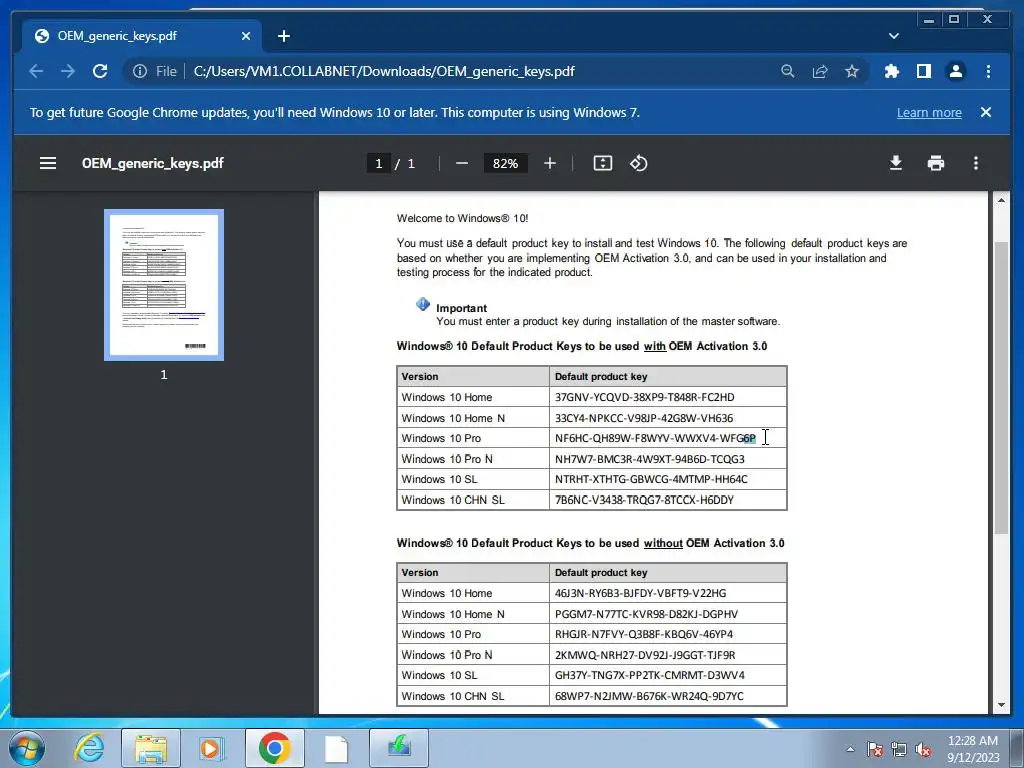Zoom in the PDF with the plus button

point(550,163)
